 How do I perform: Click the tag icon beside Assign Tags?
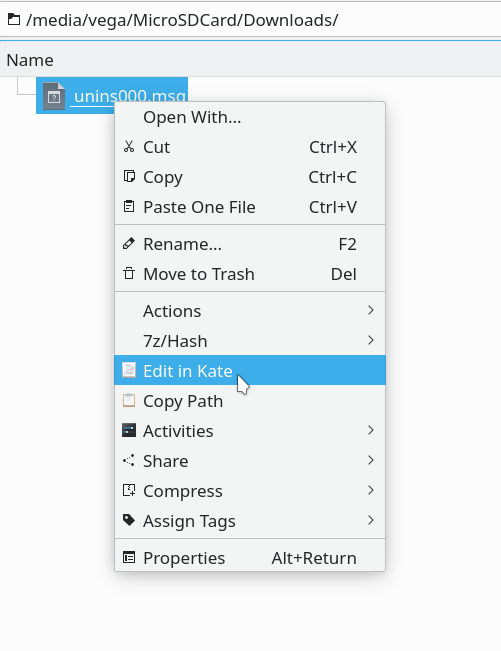tap(129, 520)
